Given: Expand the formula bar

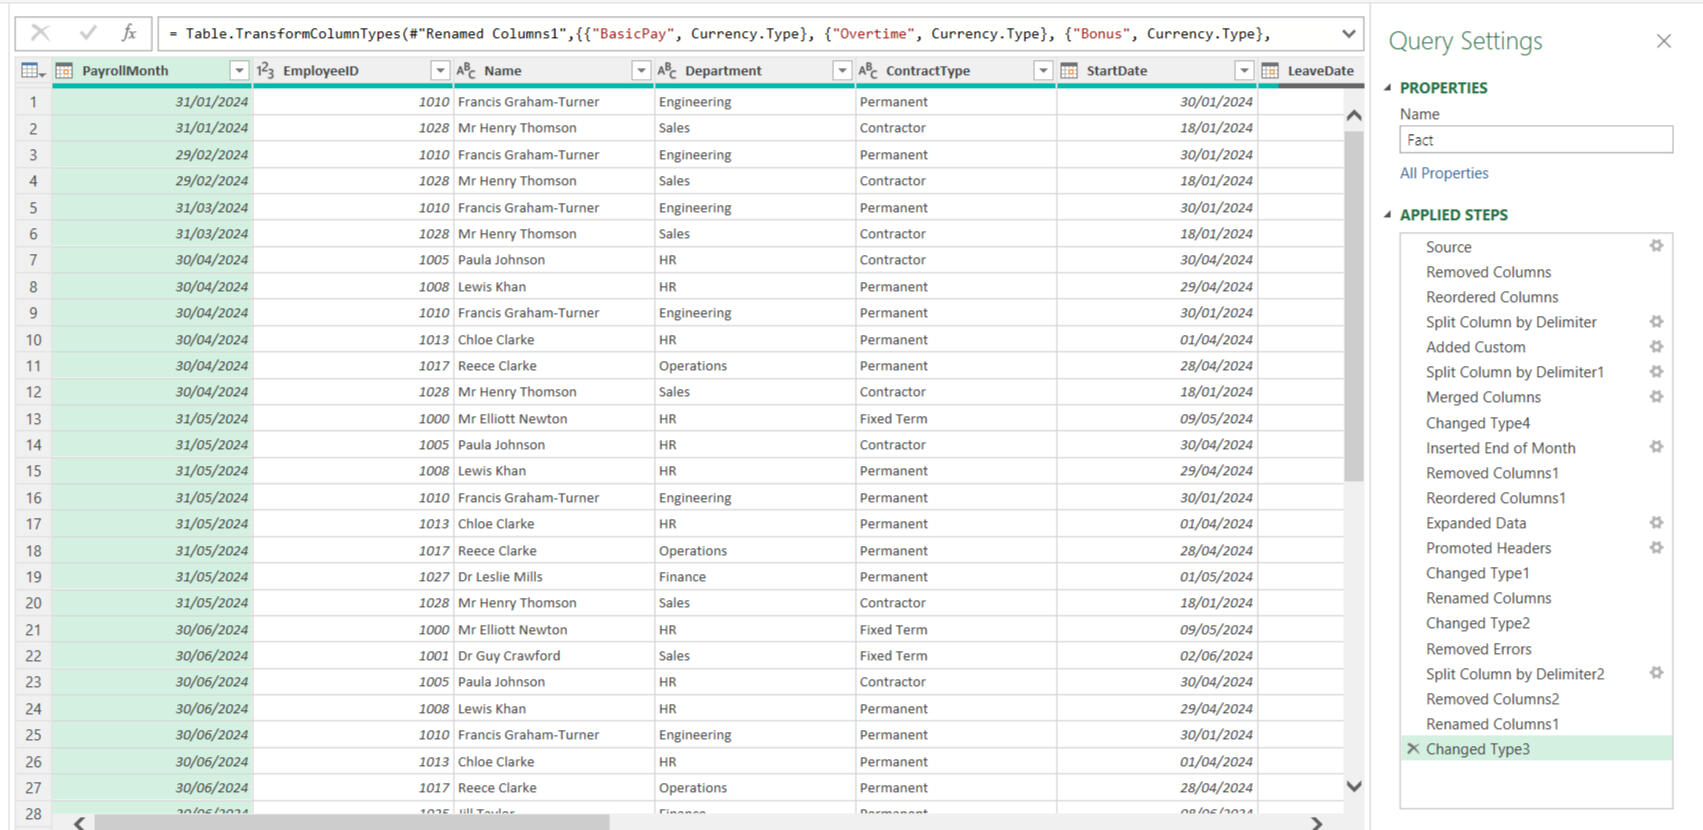Looking at the screenshot, I should click(1348, 34).
